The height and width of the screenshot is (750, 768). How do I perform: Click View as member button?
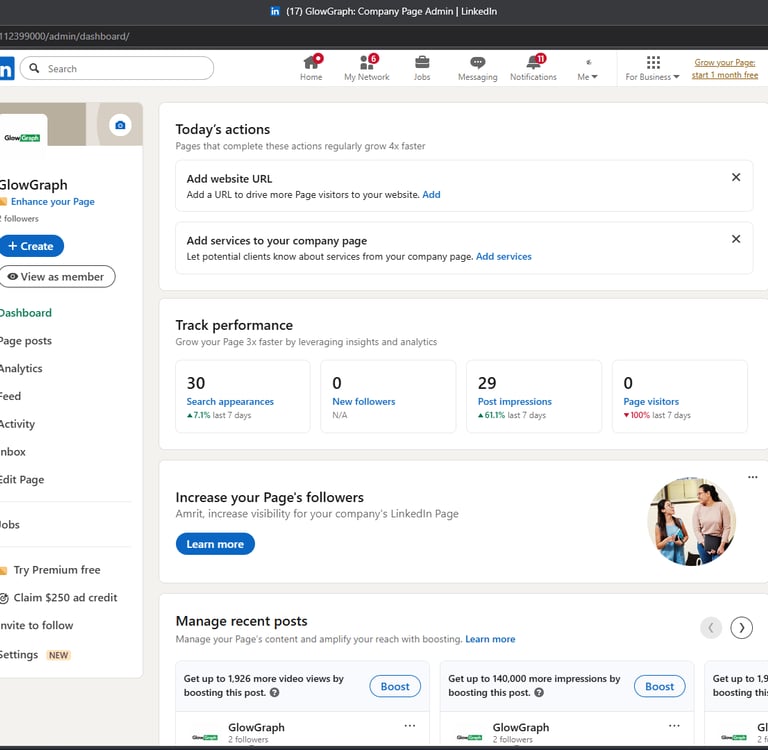coord(57,277)
